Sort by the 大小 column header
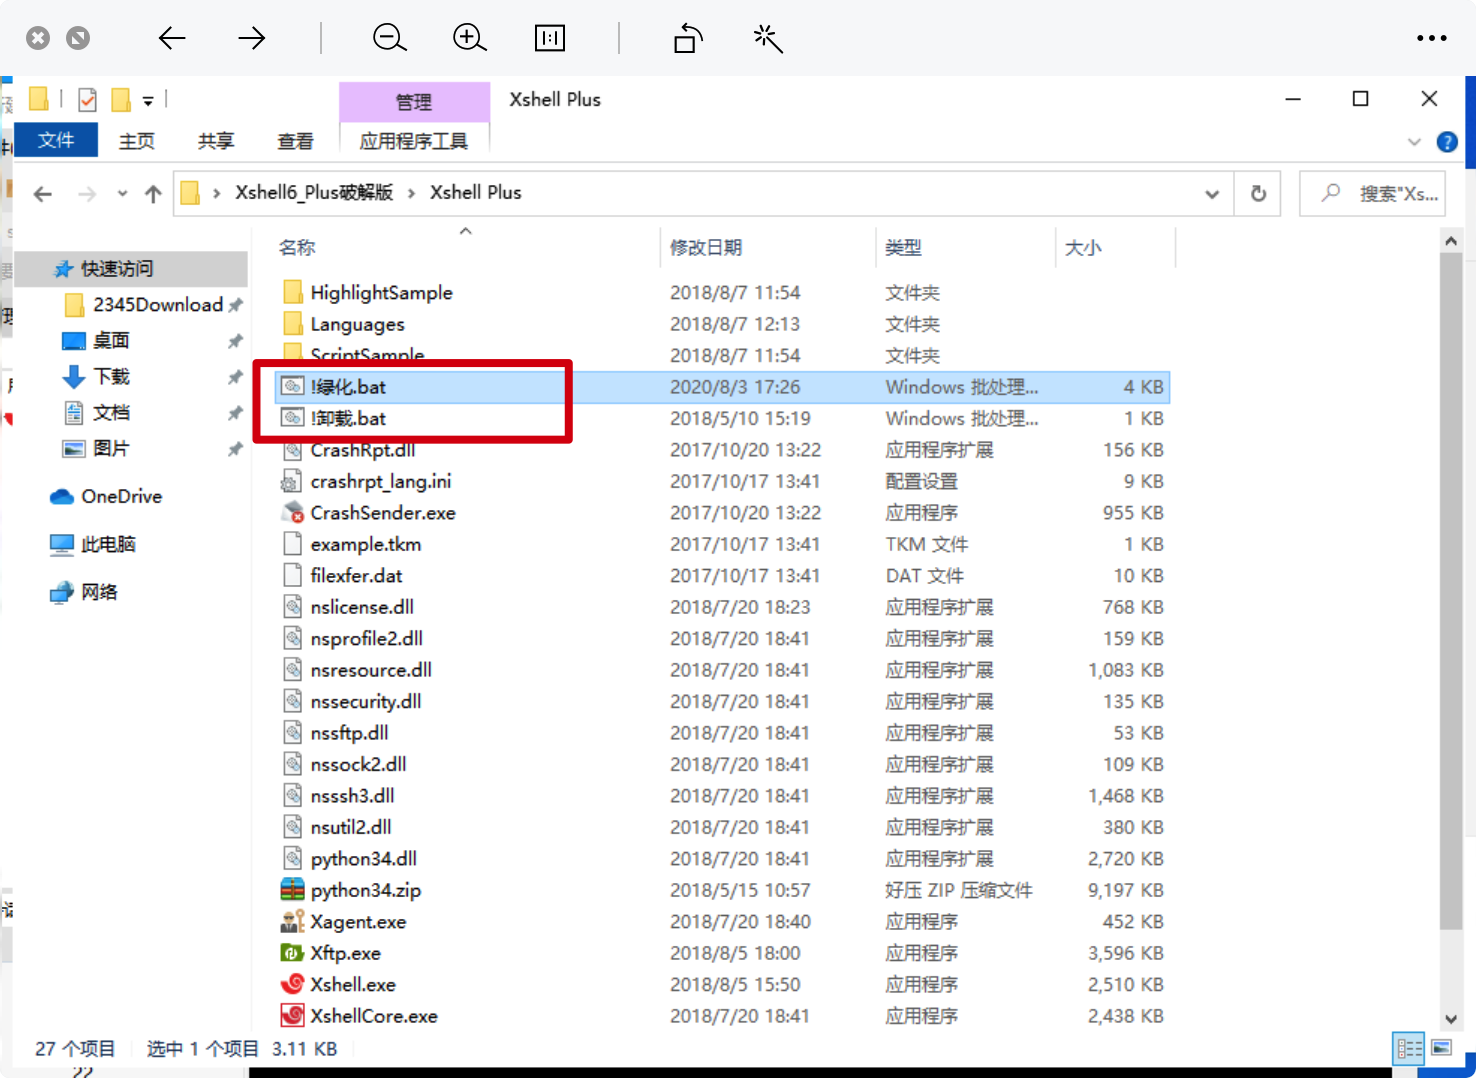This screenshot has width=1476, height=1078. [1083, 248]
